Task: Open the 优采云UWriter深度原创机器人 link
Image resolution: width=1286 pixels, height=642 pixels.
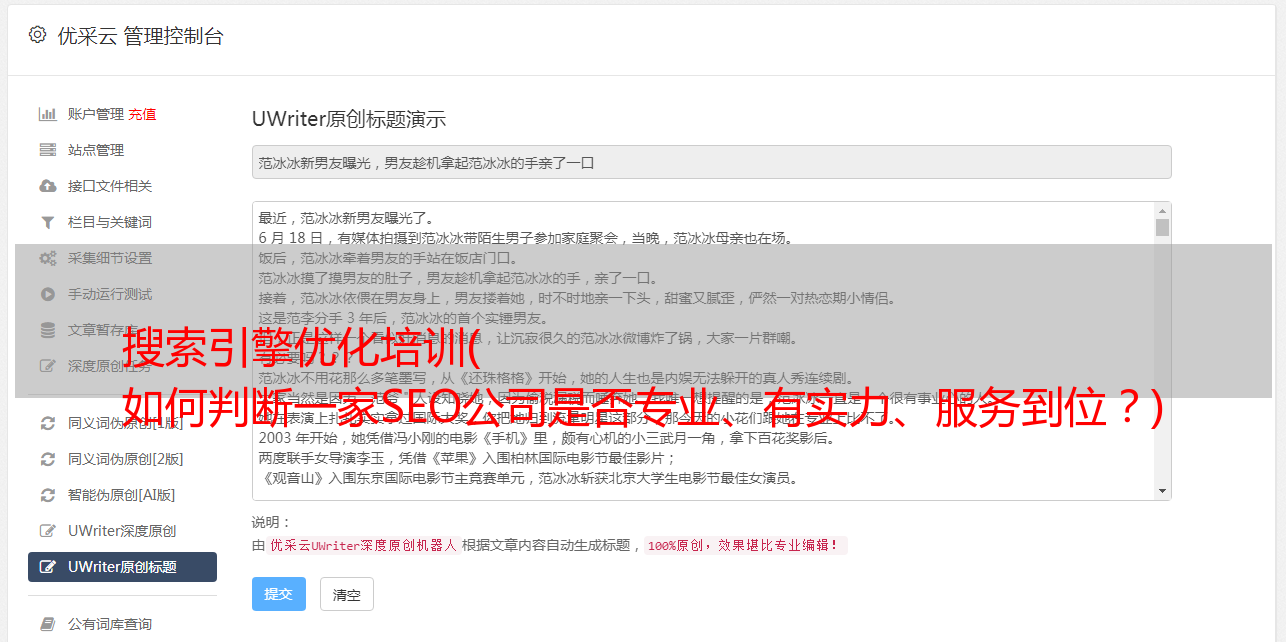Action: [363, 546]
